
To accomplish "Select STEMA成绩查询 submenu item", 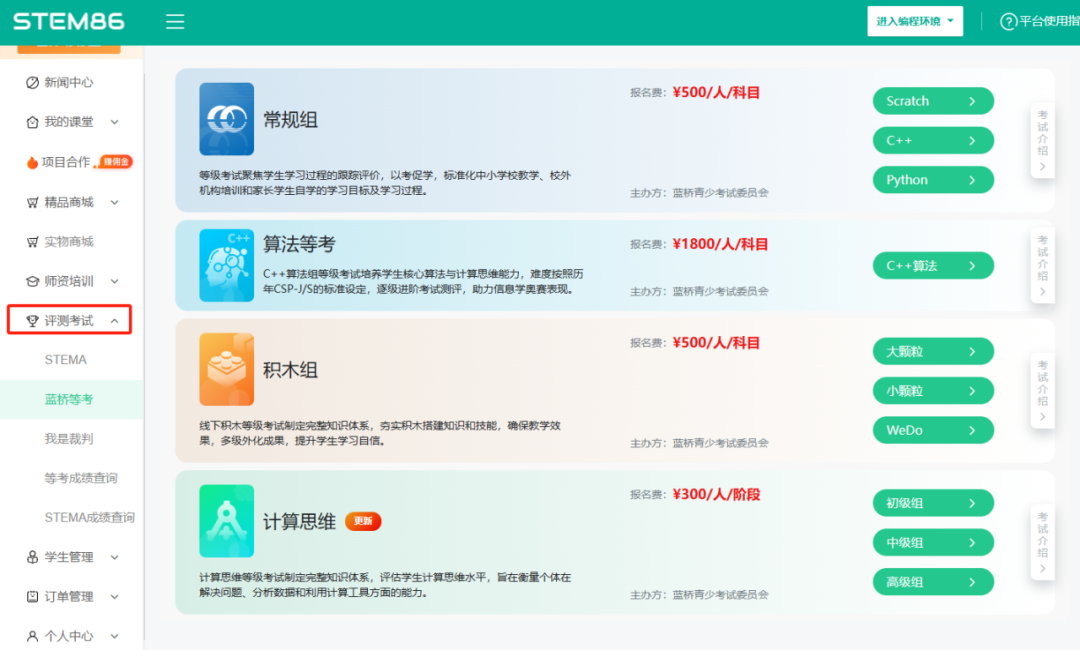I will [x=90, y=517].
